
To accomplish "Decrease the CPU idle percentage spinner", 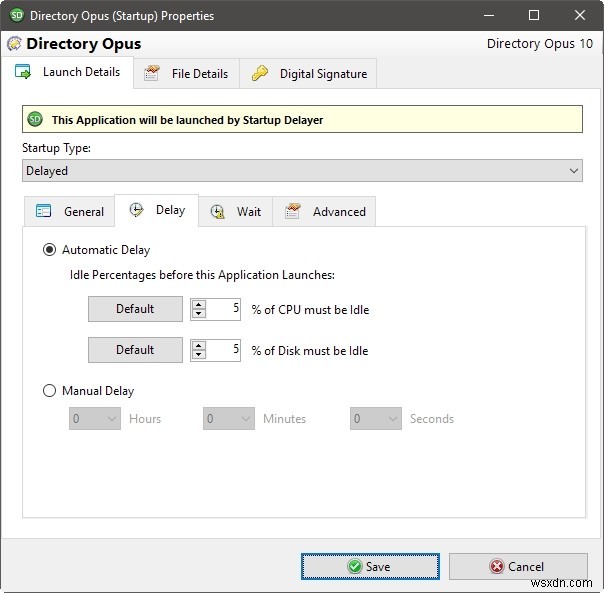I will 199,314.
